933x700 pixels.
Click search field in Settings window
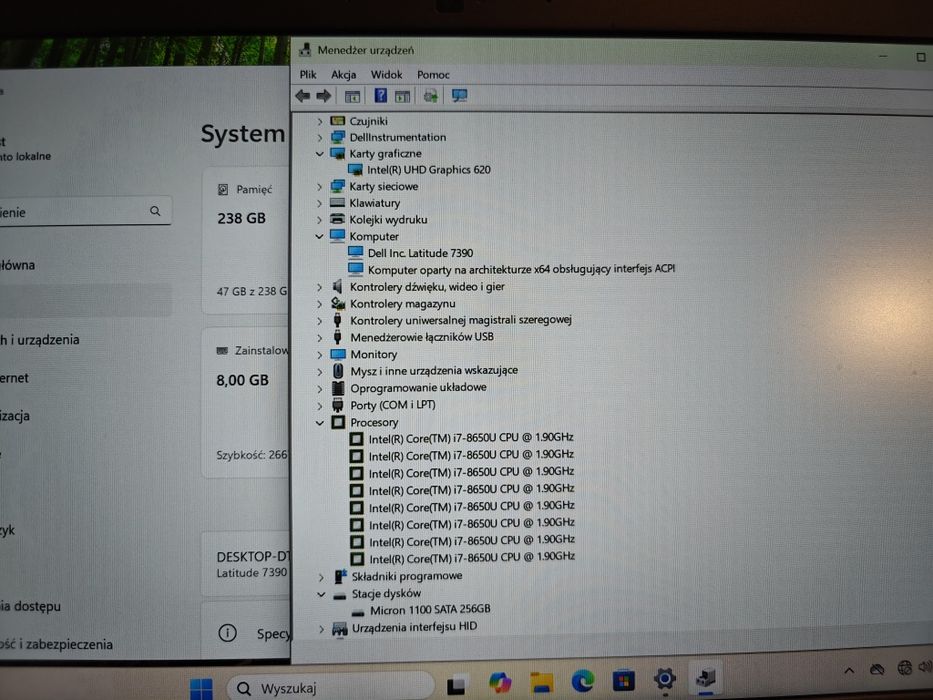pos(85,211)
